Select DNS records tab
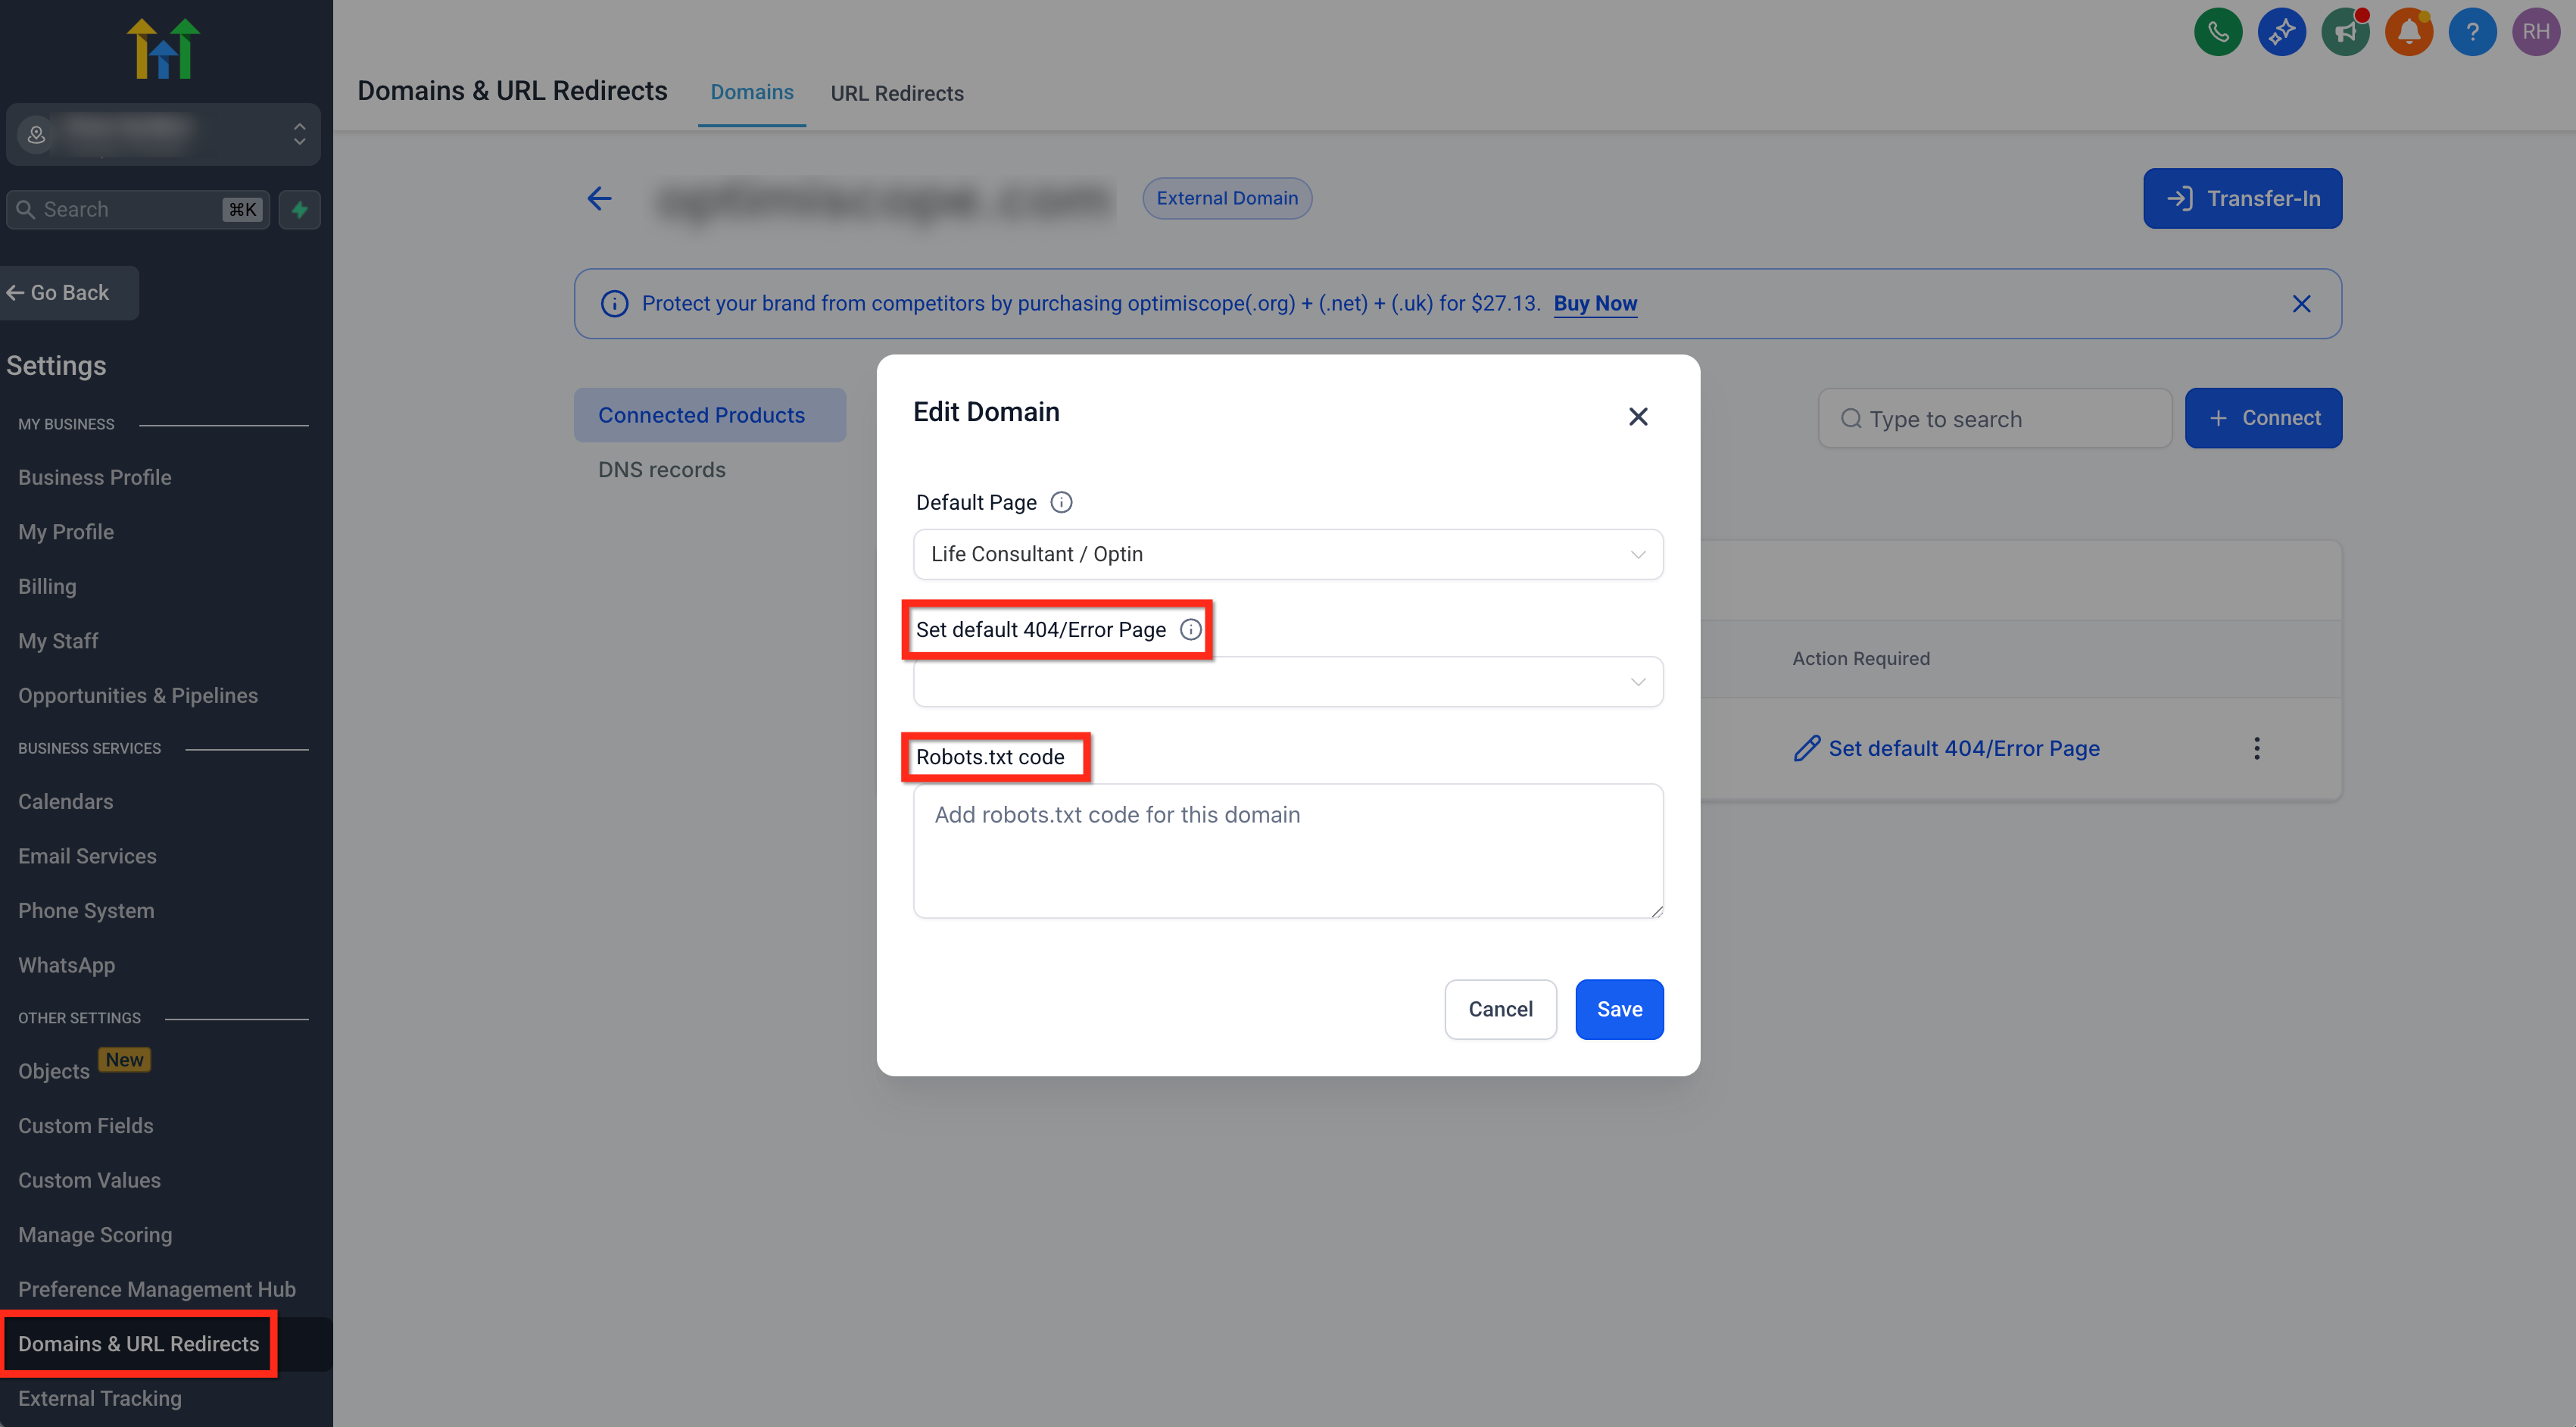The width and height of the screenshot is (2576, 1427). 661,470
